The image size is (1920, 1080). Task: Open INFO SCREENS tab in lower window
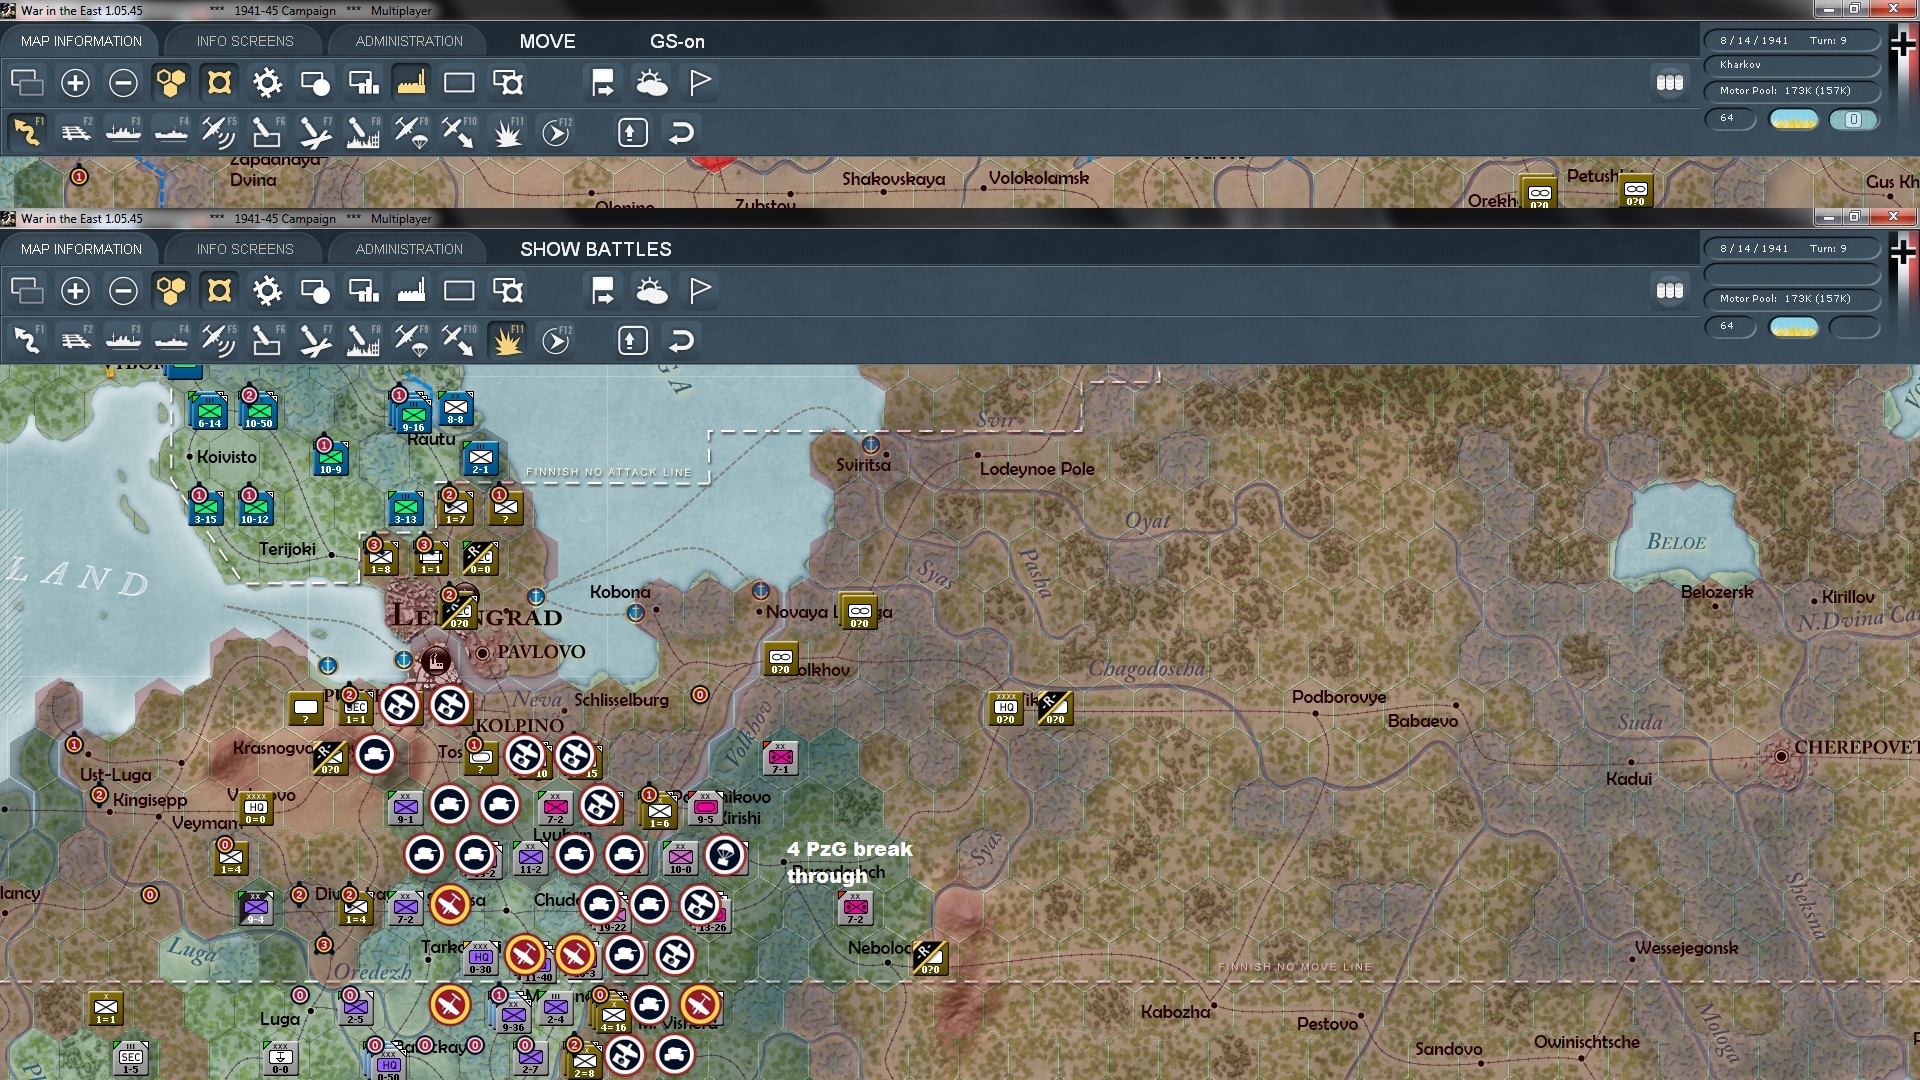(x=245, y=249)
